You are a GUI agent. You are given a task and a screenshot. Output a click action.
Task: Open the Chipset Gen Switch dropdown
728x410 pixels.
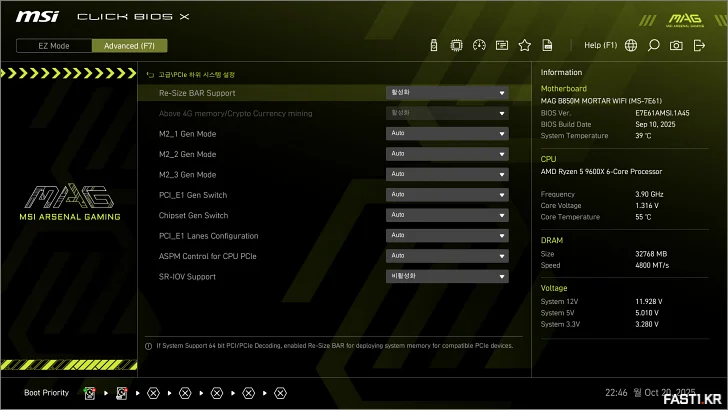pyautogui.click(x=447, y=215)
